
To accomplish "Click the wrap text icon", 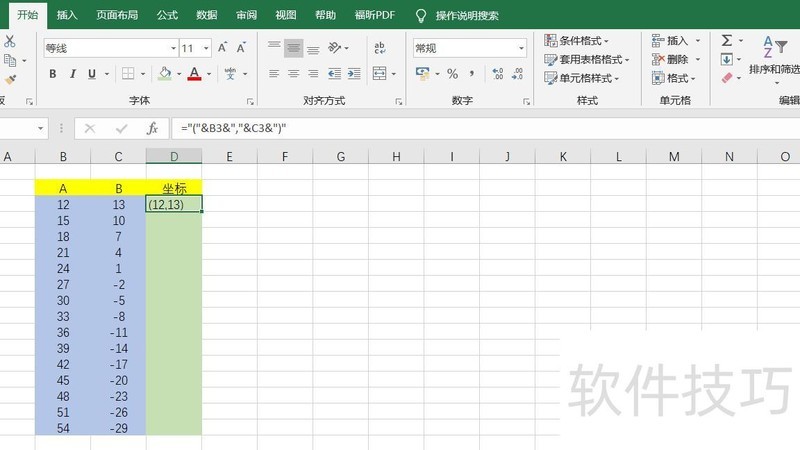I will tap(380, 48).
